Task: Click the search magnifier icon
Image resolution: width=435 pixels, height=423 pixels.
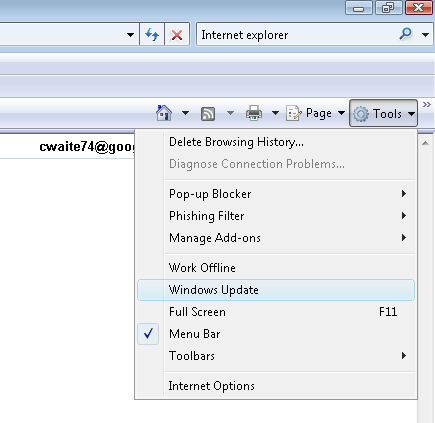Action: point(405,34)
